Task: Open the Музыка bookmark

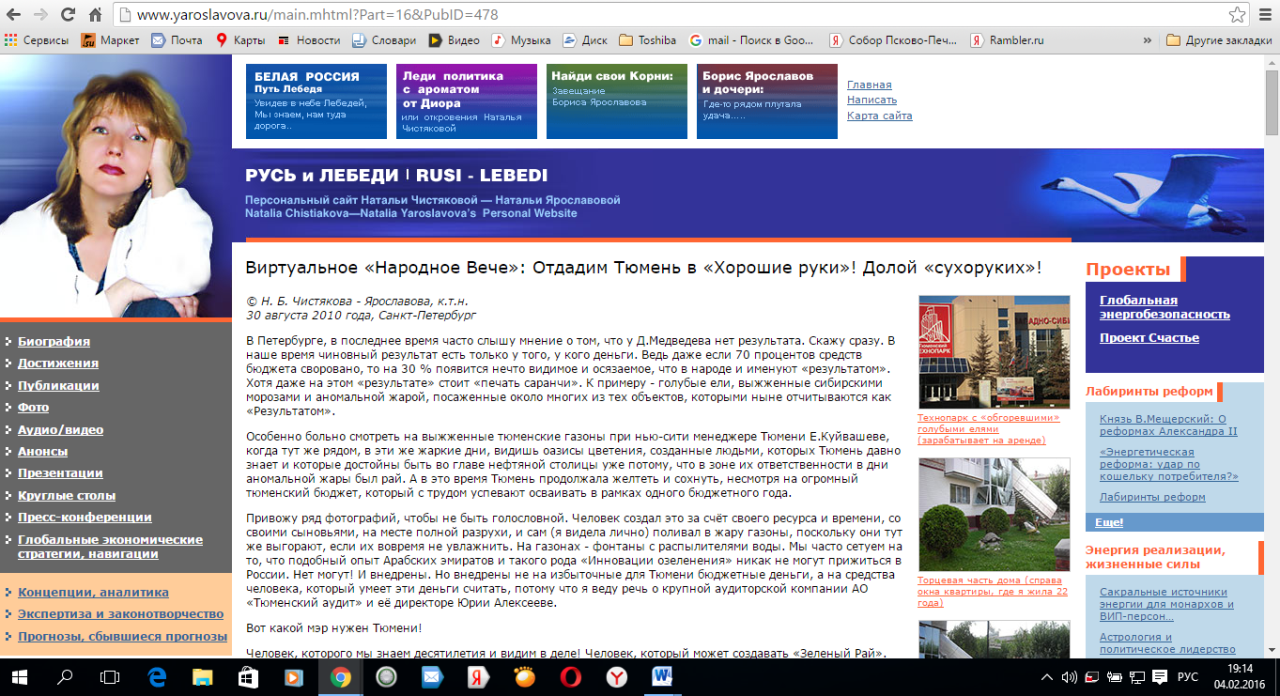Action: pos(520,41)
